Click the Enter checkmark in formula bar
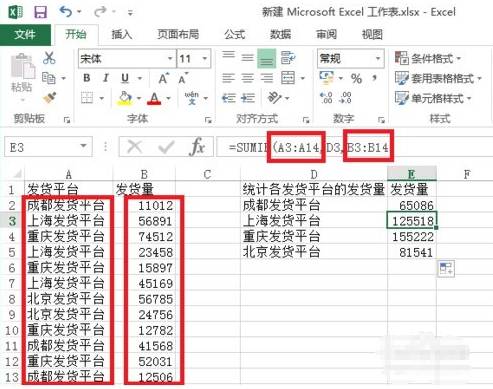The image size is (493, 389). 166,147
